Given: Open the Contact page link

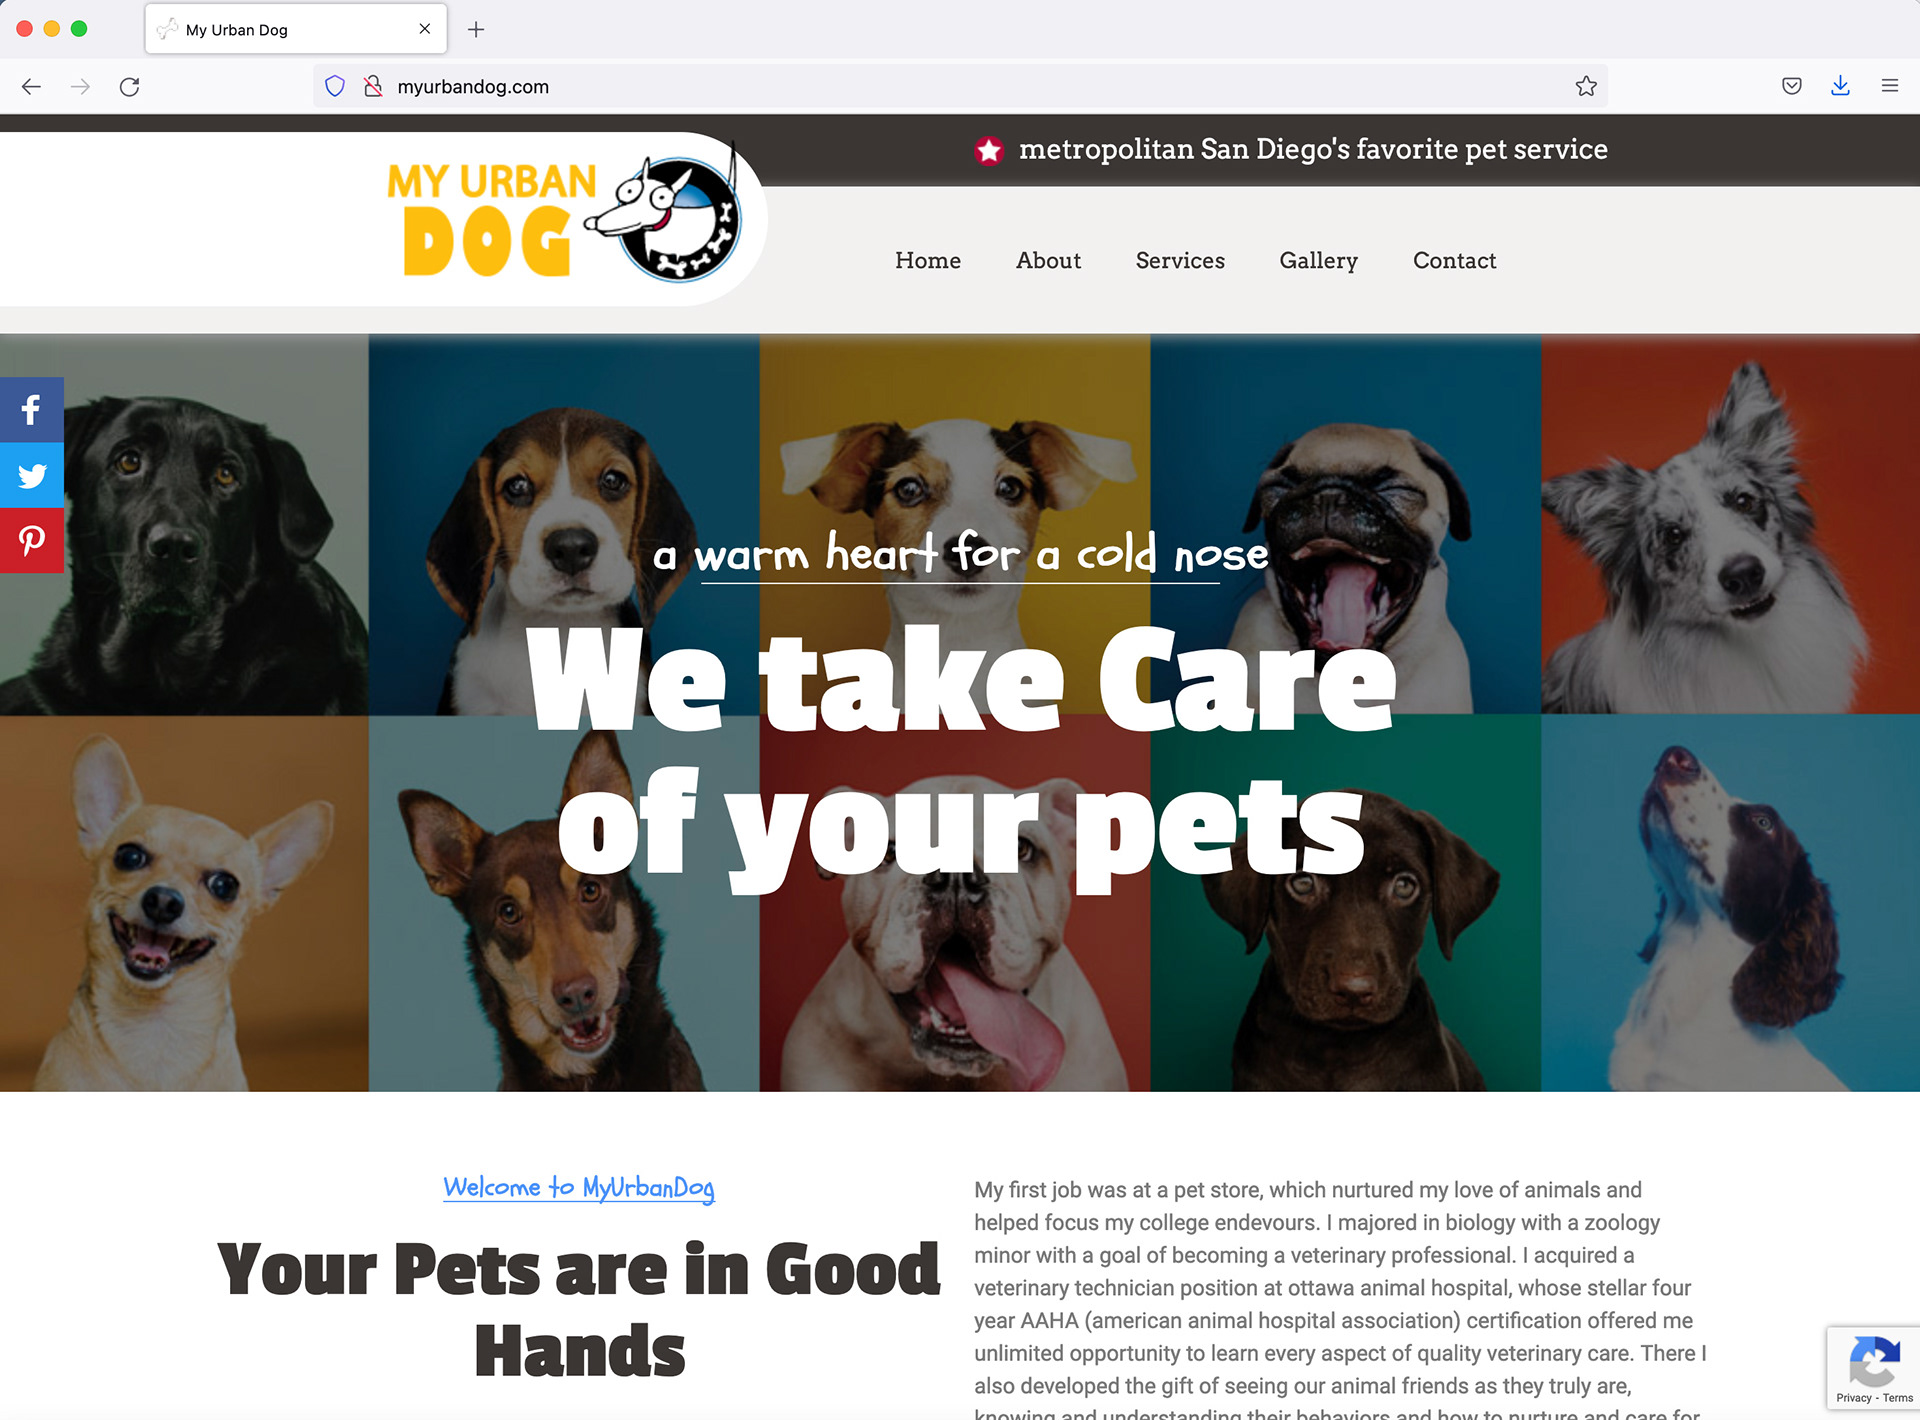Looking at the screenshot, I should pyautogui.click(x=1454, y=260).
